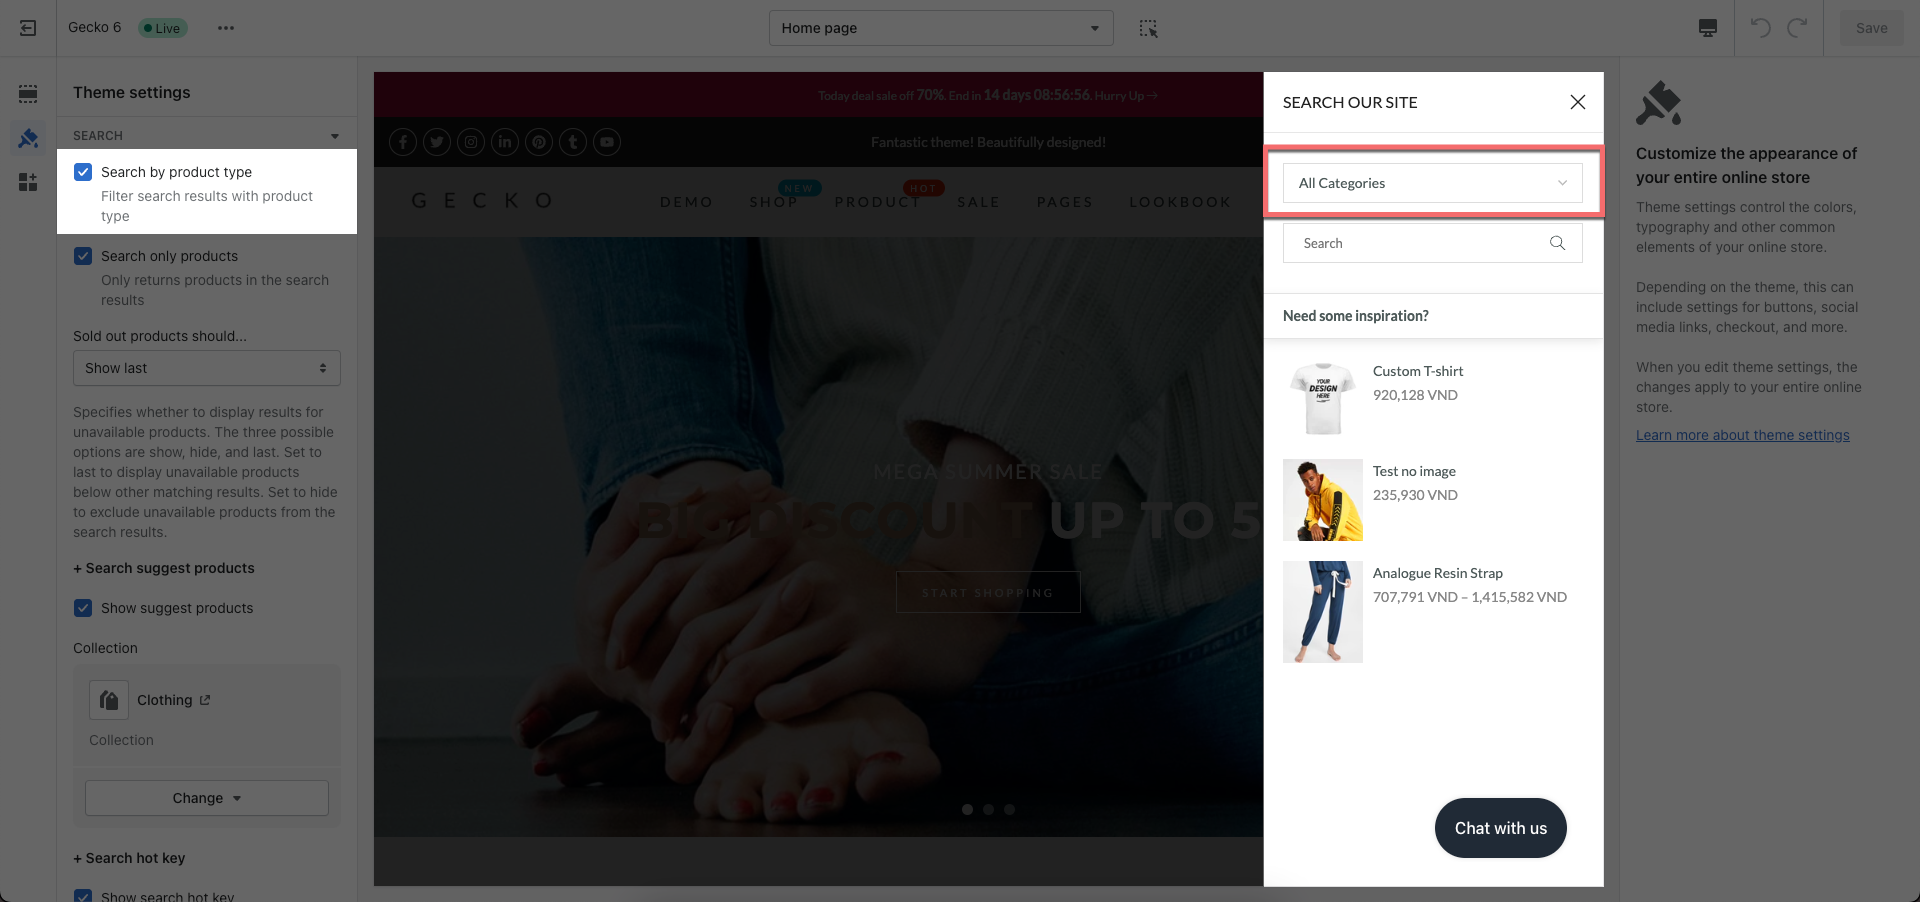This screenshot has height=902, width=1920.
Task: Open the DEMO menu item
Action: (686, 202)
